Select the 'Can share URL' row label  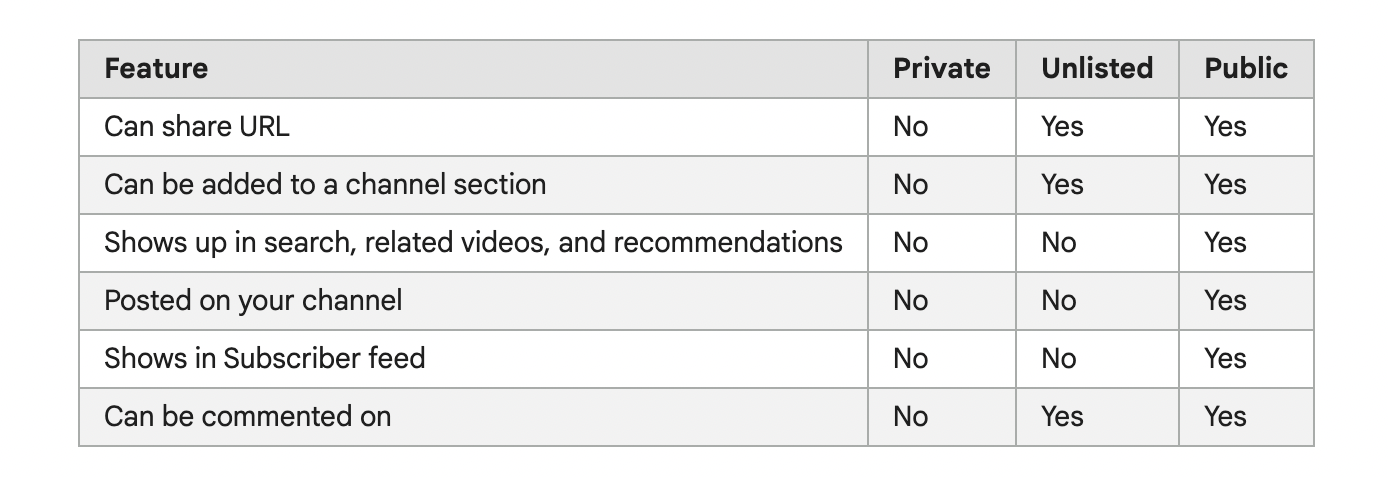[197, 127]
